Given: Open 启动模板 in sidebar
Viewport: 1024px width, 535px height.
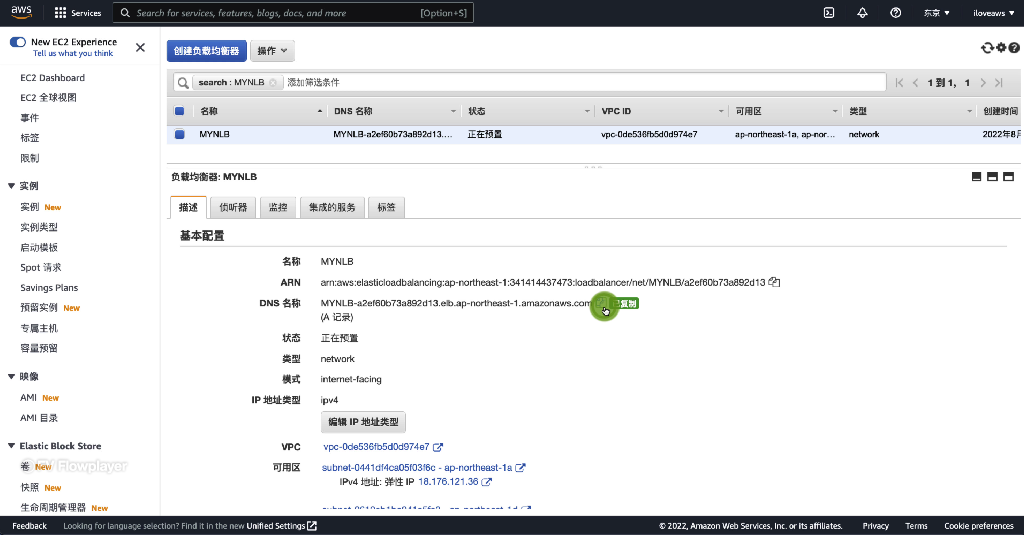Looking at the screenshot, I should 39,247.
